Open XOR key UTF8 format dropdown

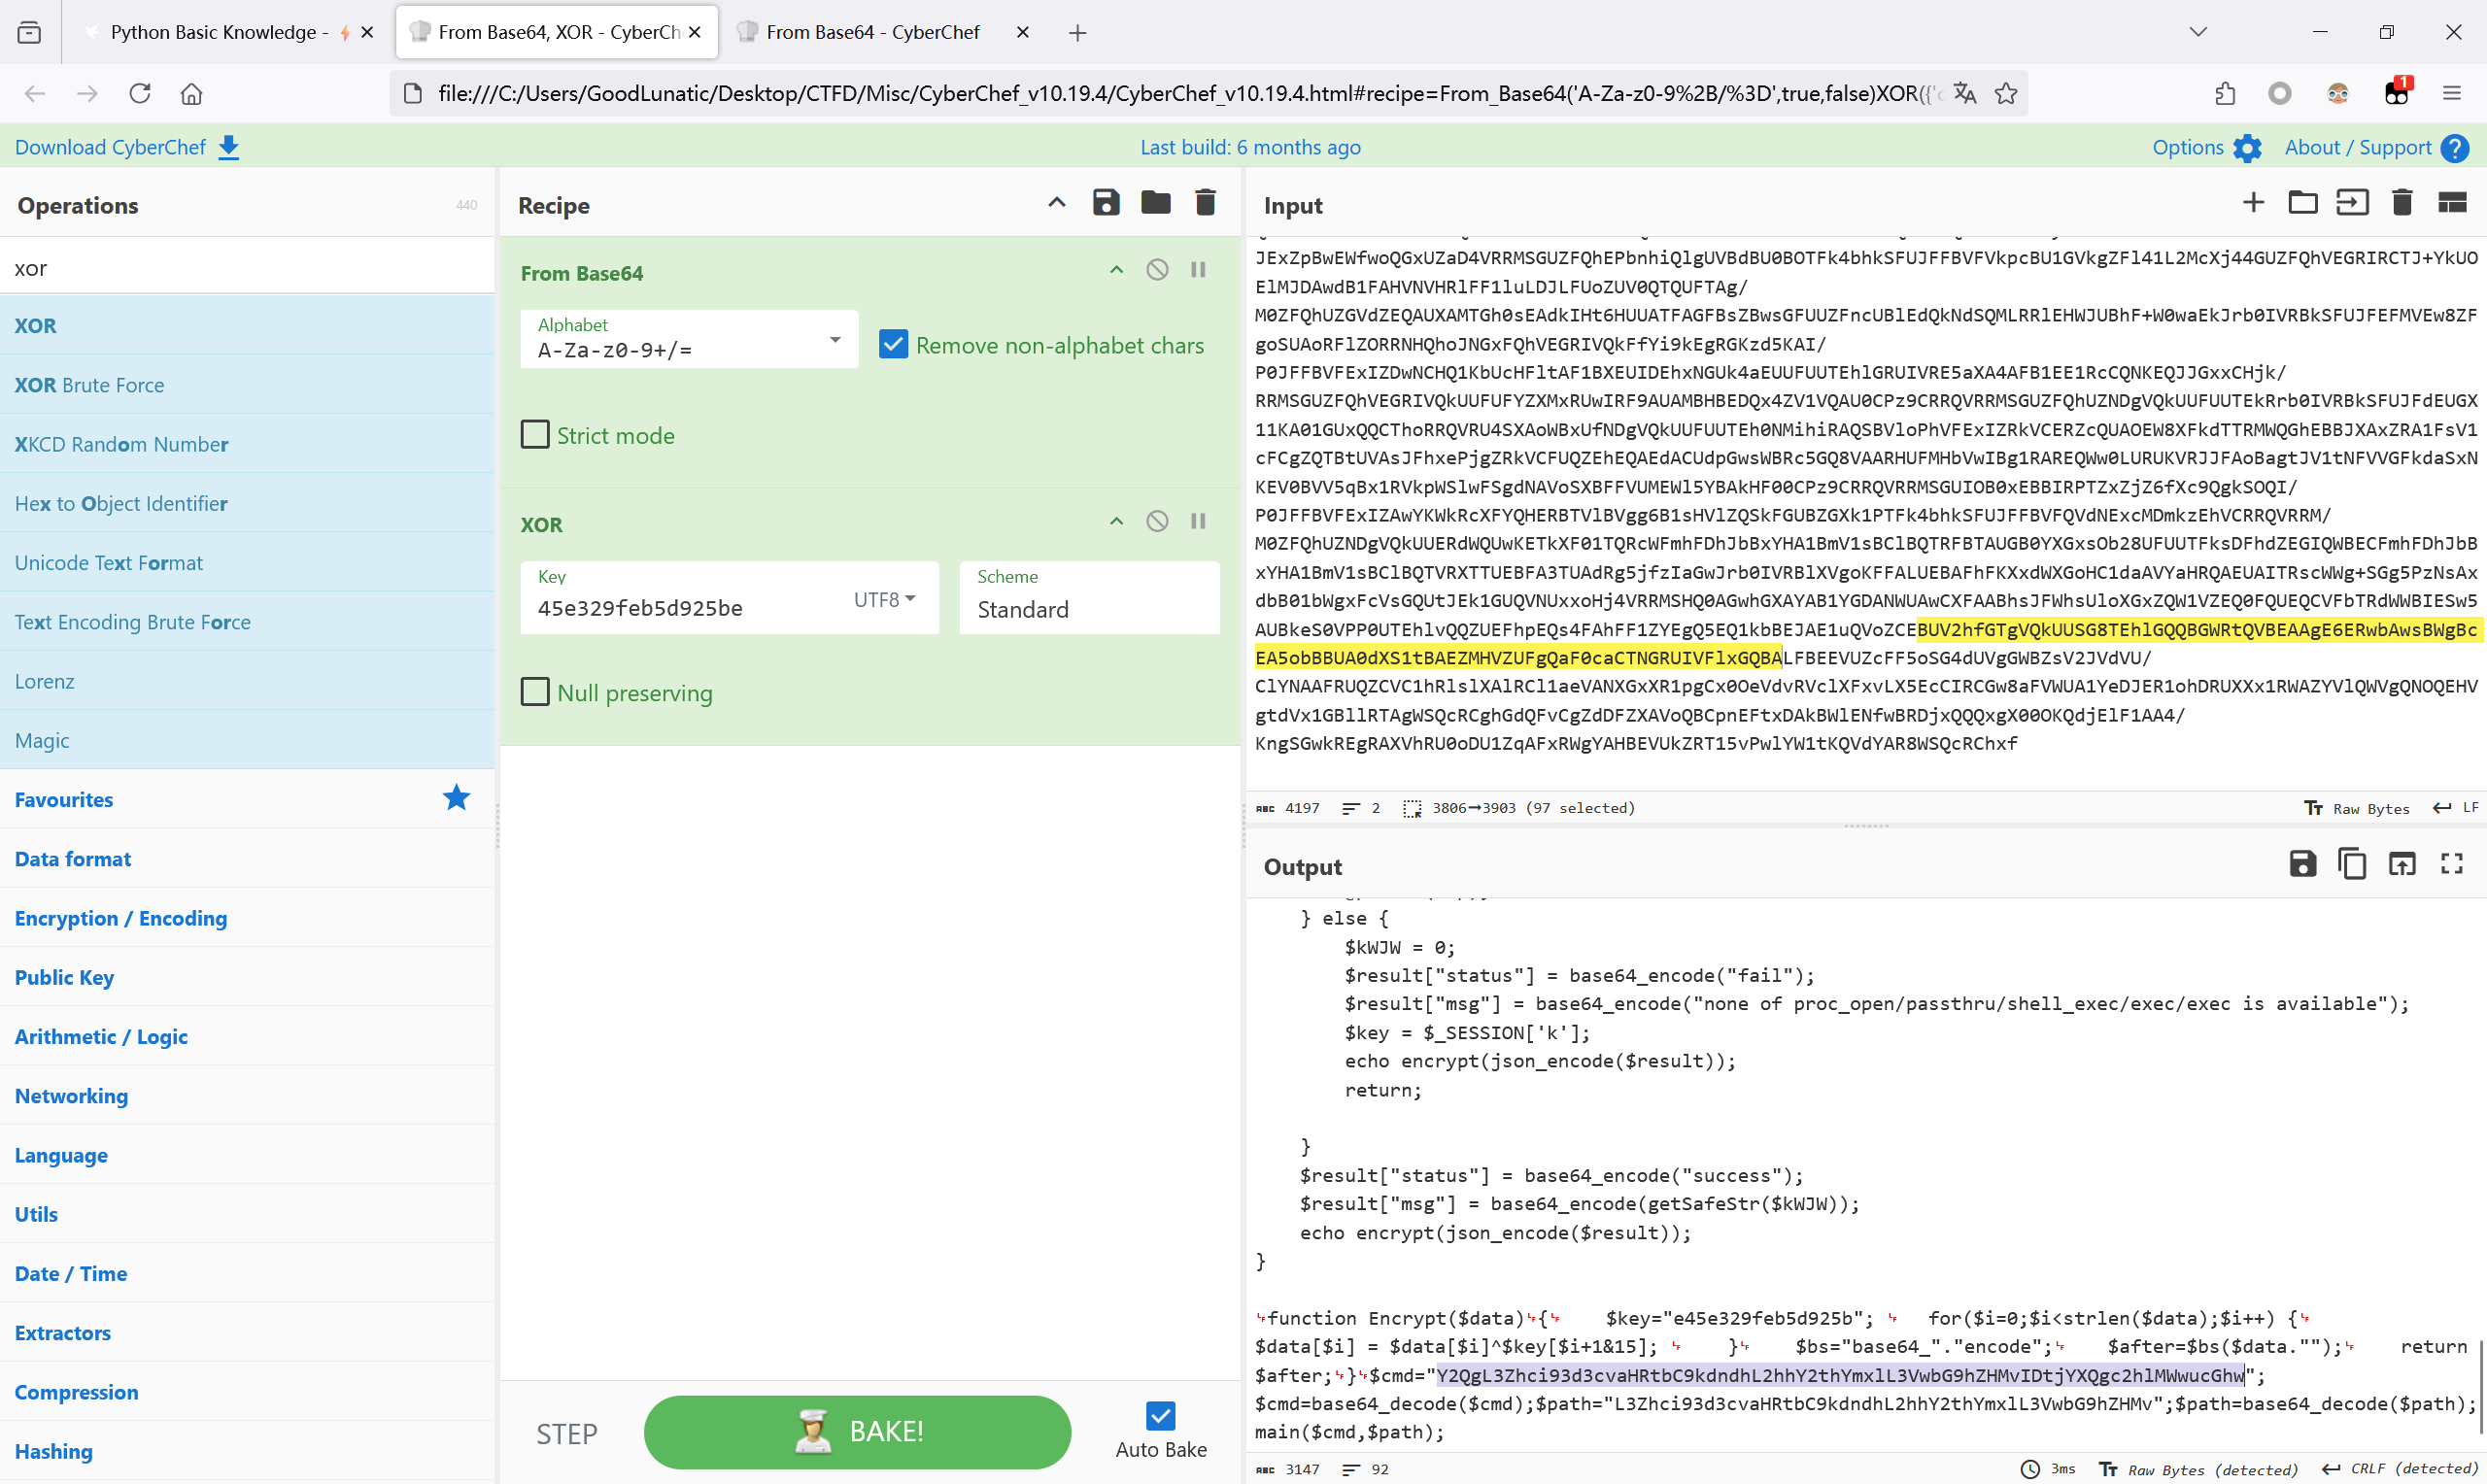[x=884, y=600]
